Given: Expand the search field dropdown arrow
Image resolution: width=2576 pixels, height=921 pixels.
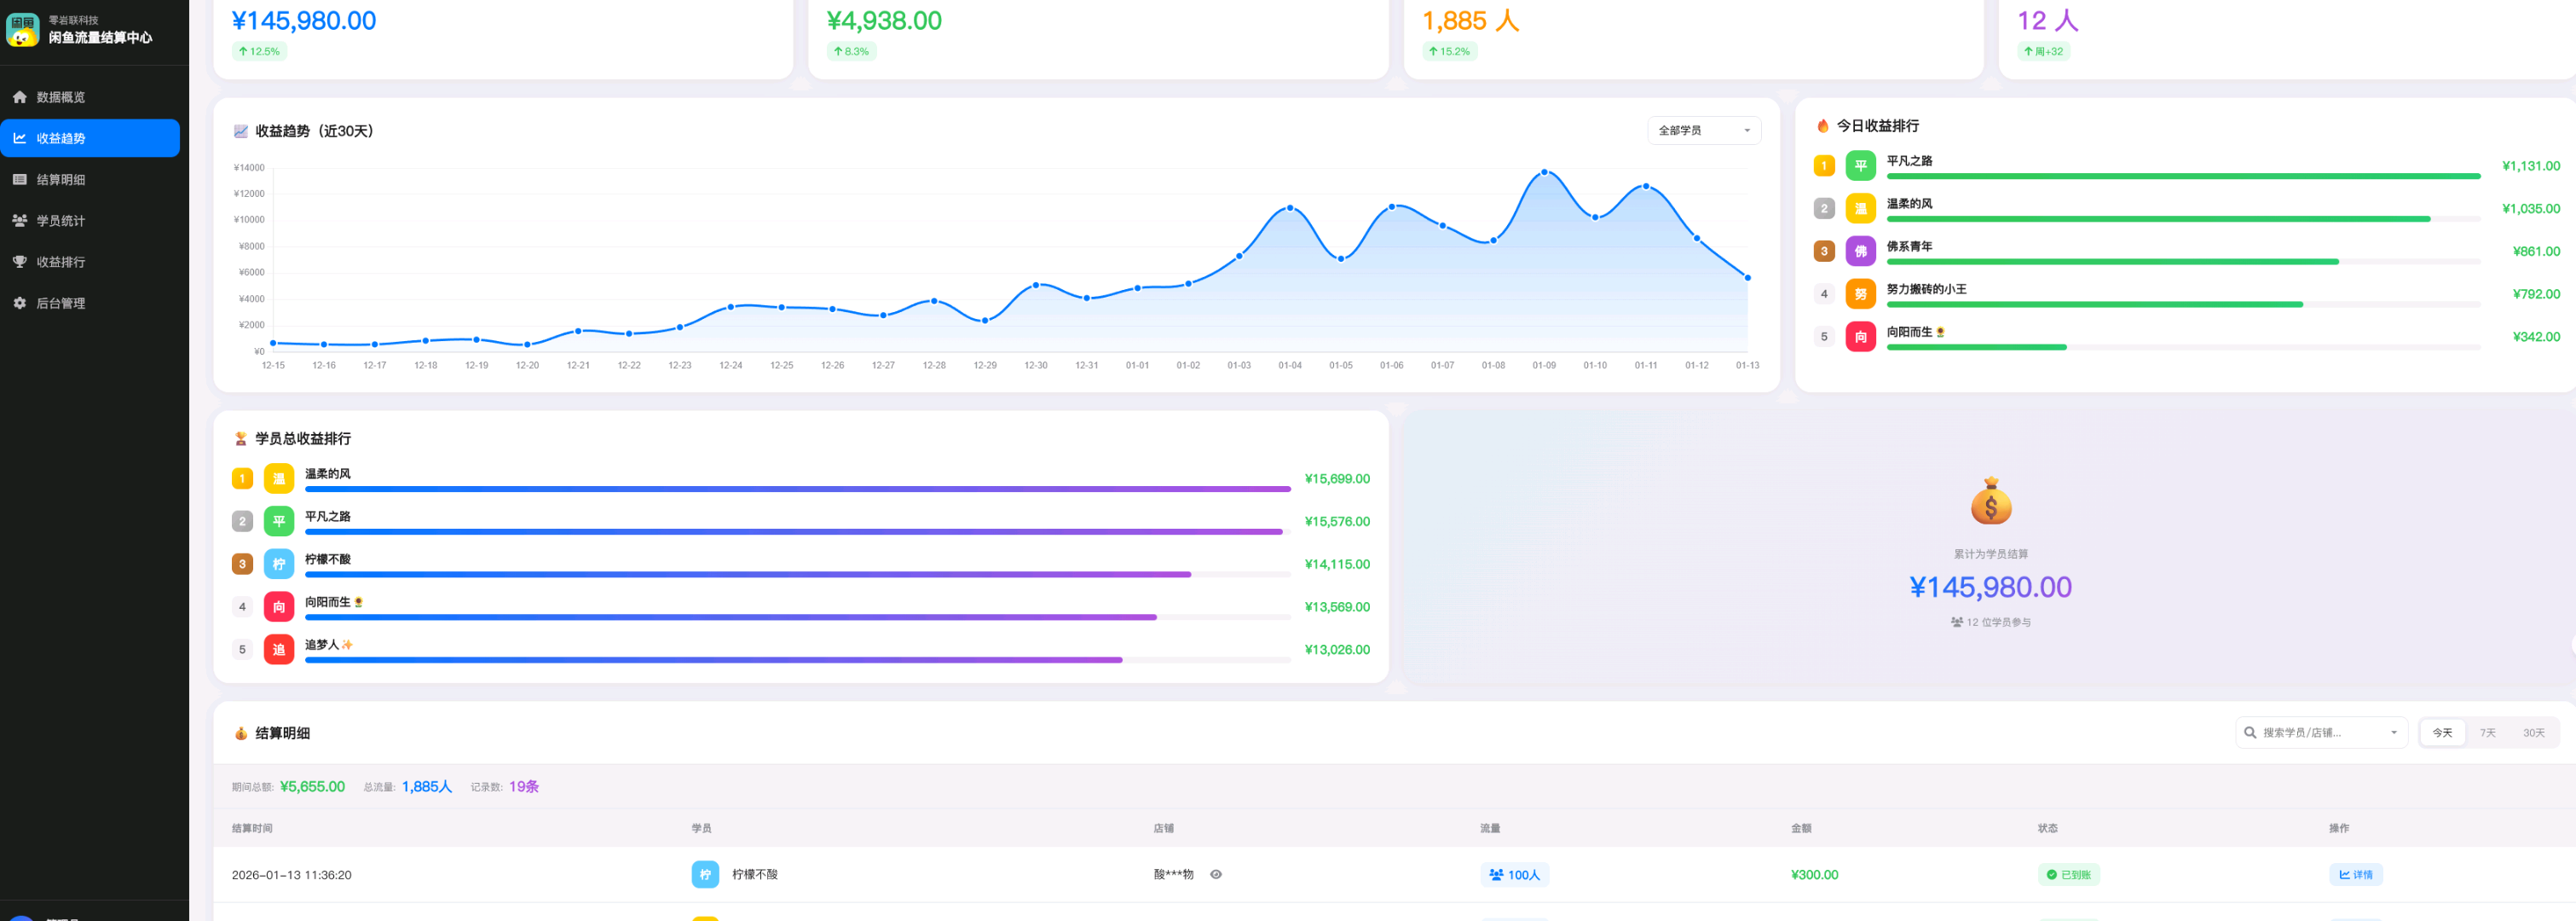Looking at the screenshot, I should pos(2394,733).
